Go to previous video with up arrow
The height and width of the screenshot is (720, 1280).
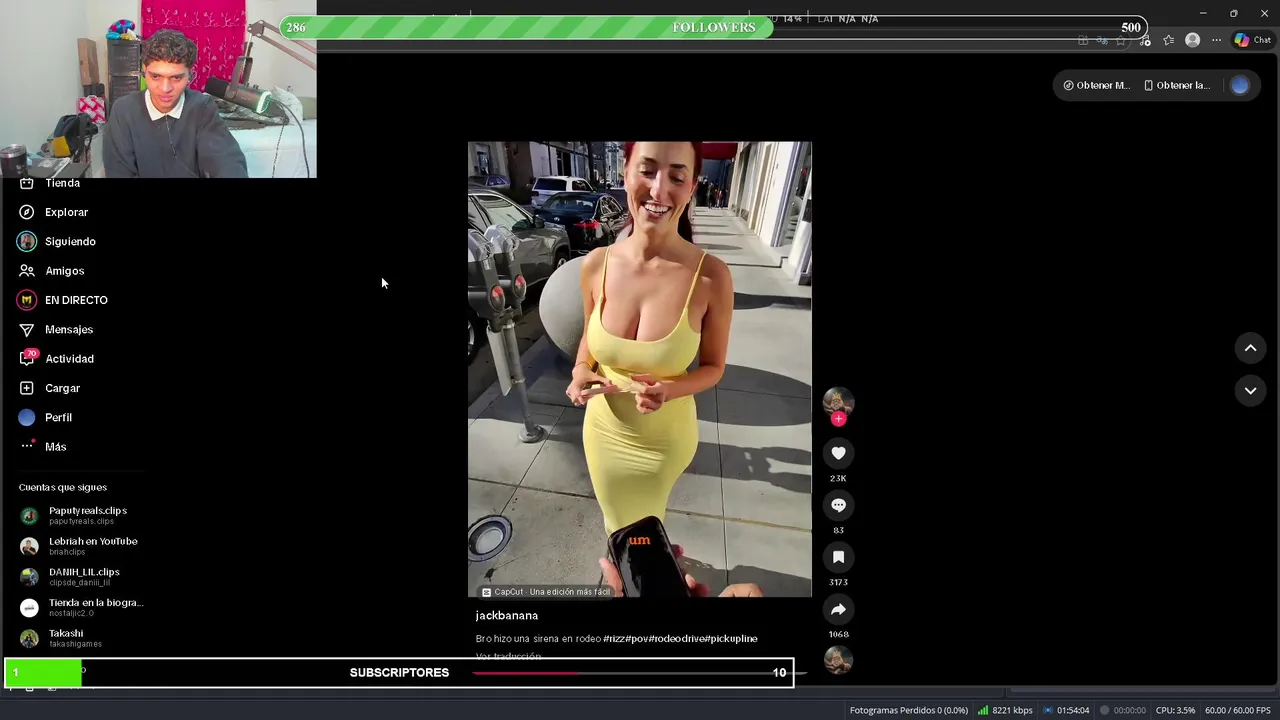pos(1250,348)
